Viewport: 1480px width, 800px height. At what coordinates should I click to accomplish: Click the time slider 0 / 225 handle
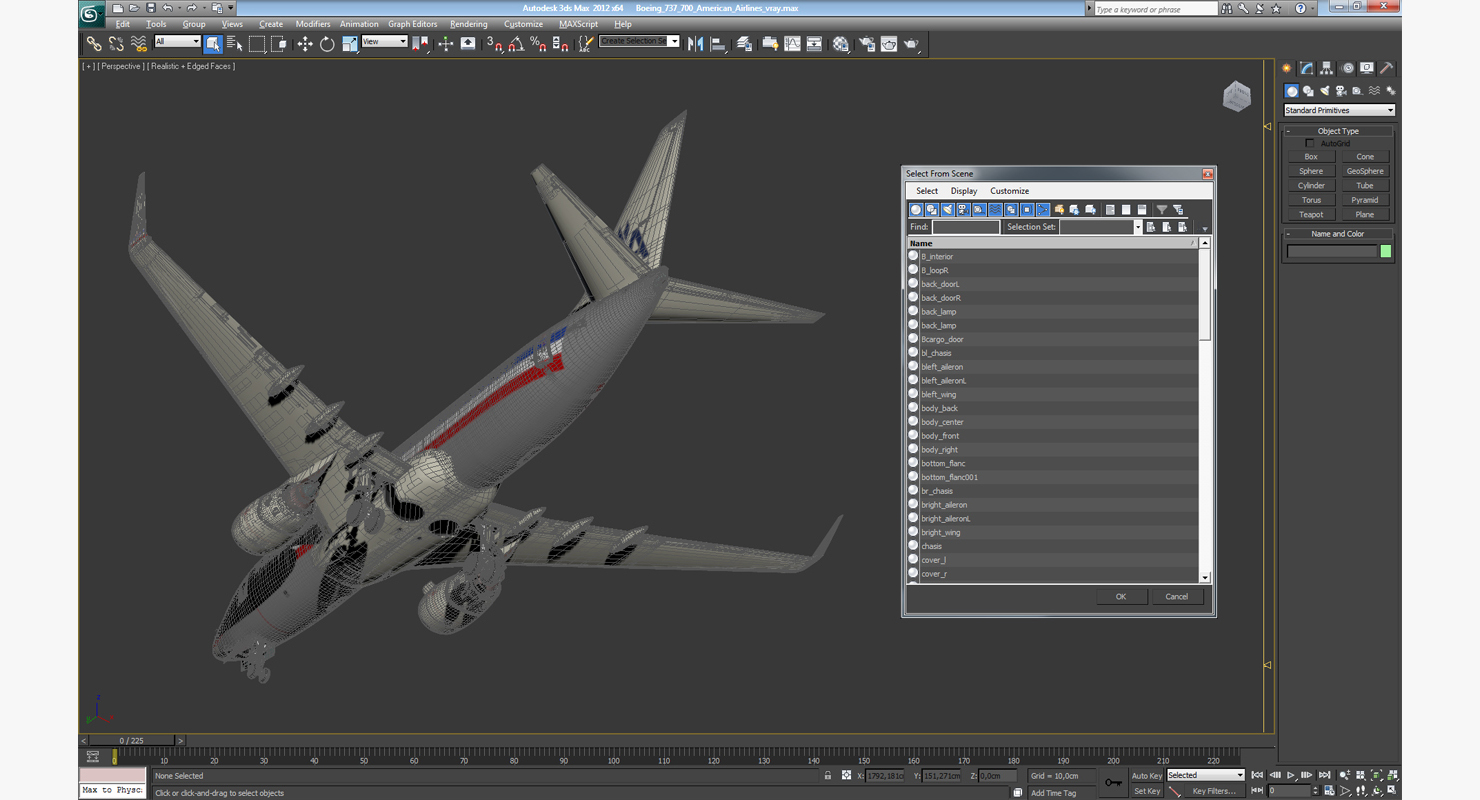pos(132,741)
